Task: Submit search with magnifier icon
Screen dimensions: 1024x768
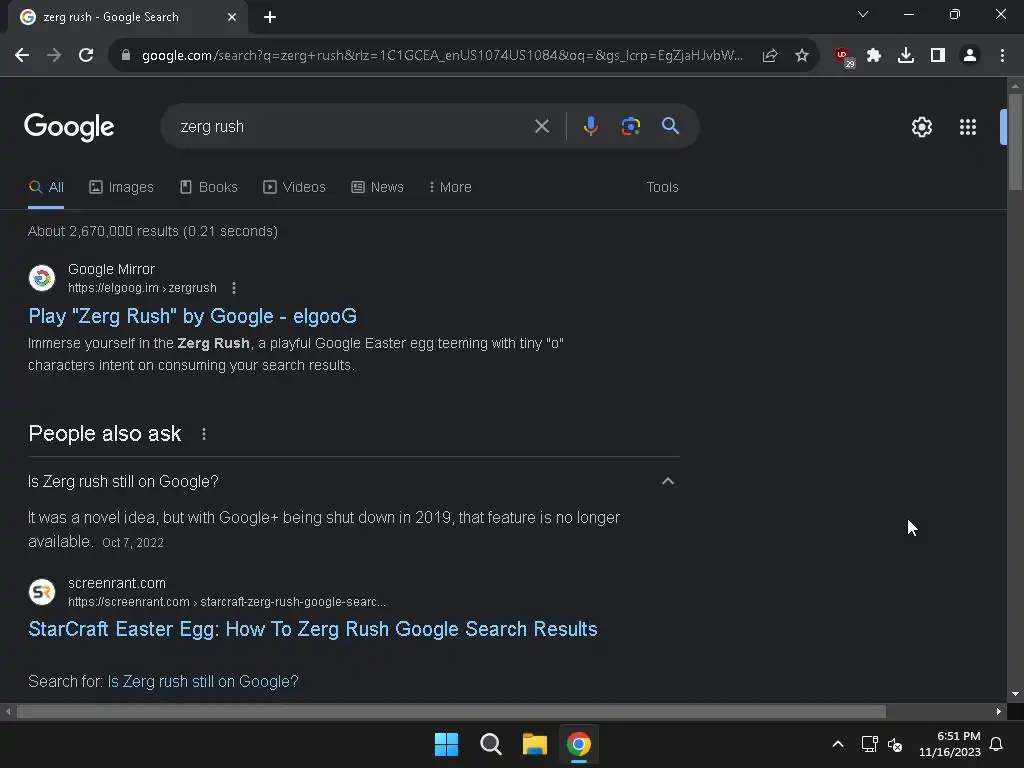Action: 671,126
